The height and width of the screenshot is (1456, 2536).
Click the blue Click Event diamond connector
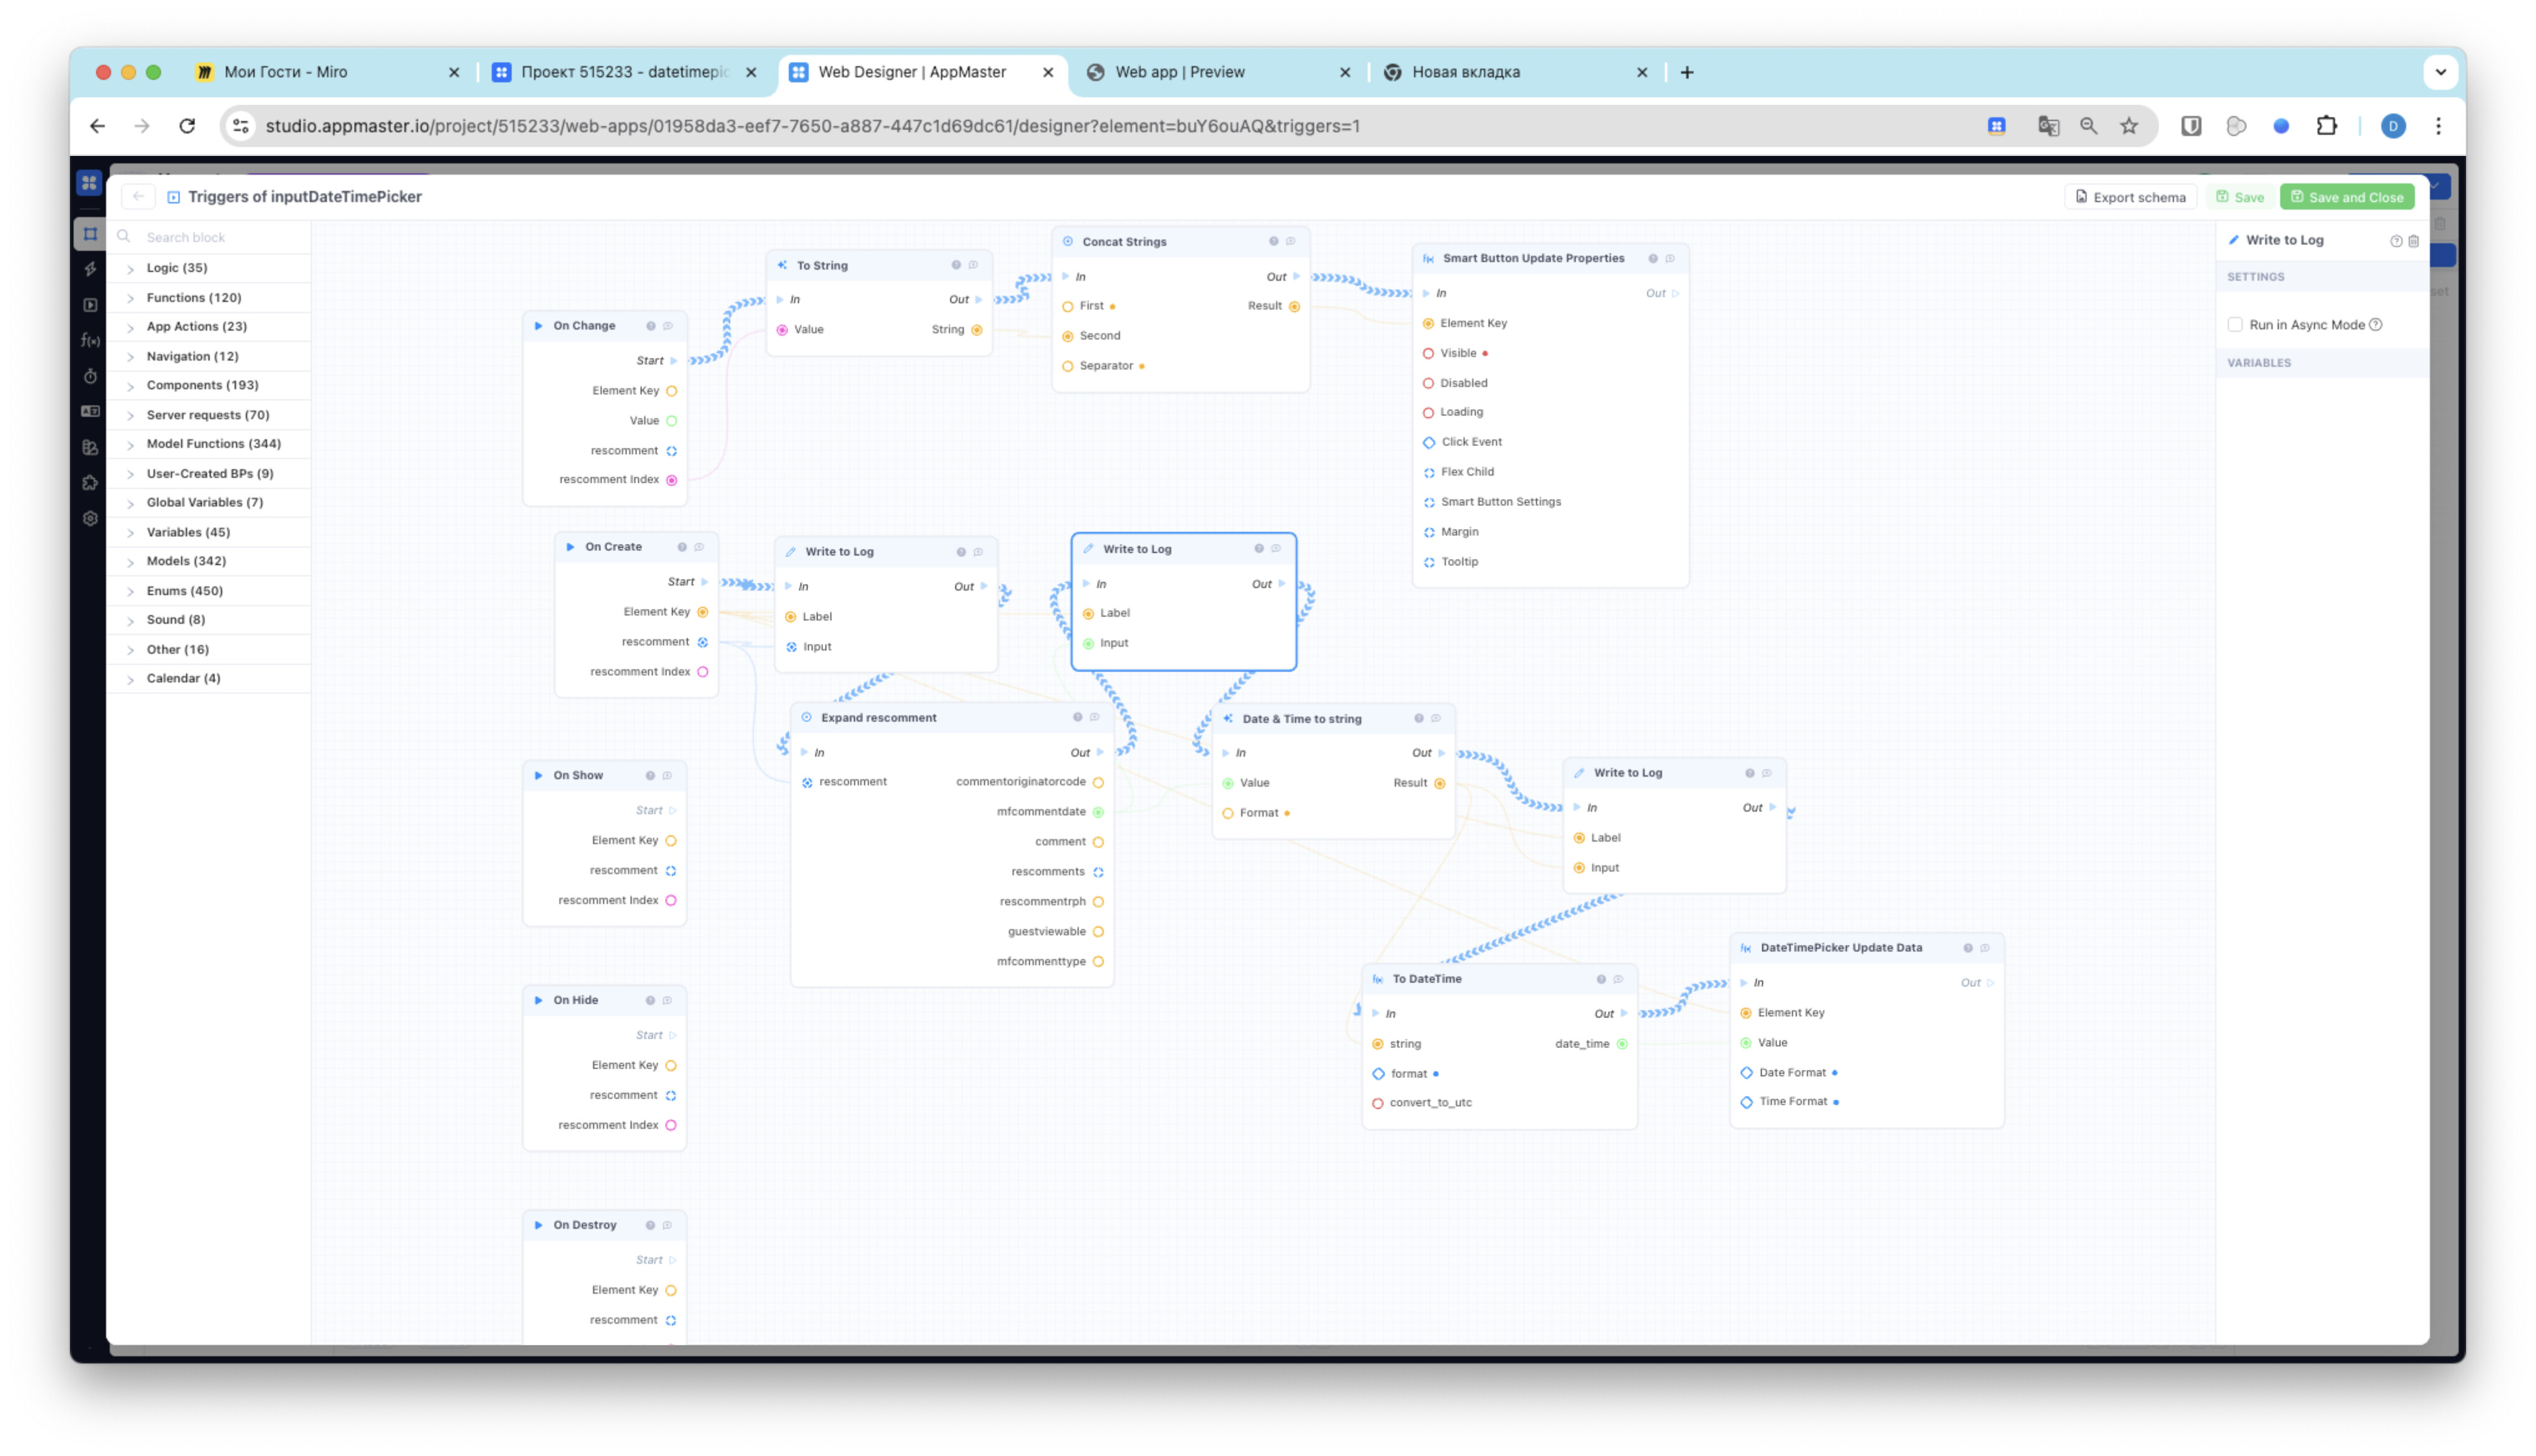[x=1429, y=442]
